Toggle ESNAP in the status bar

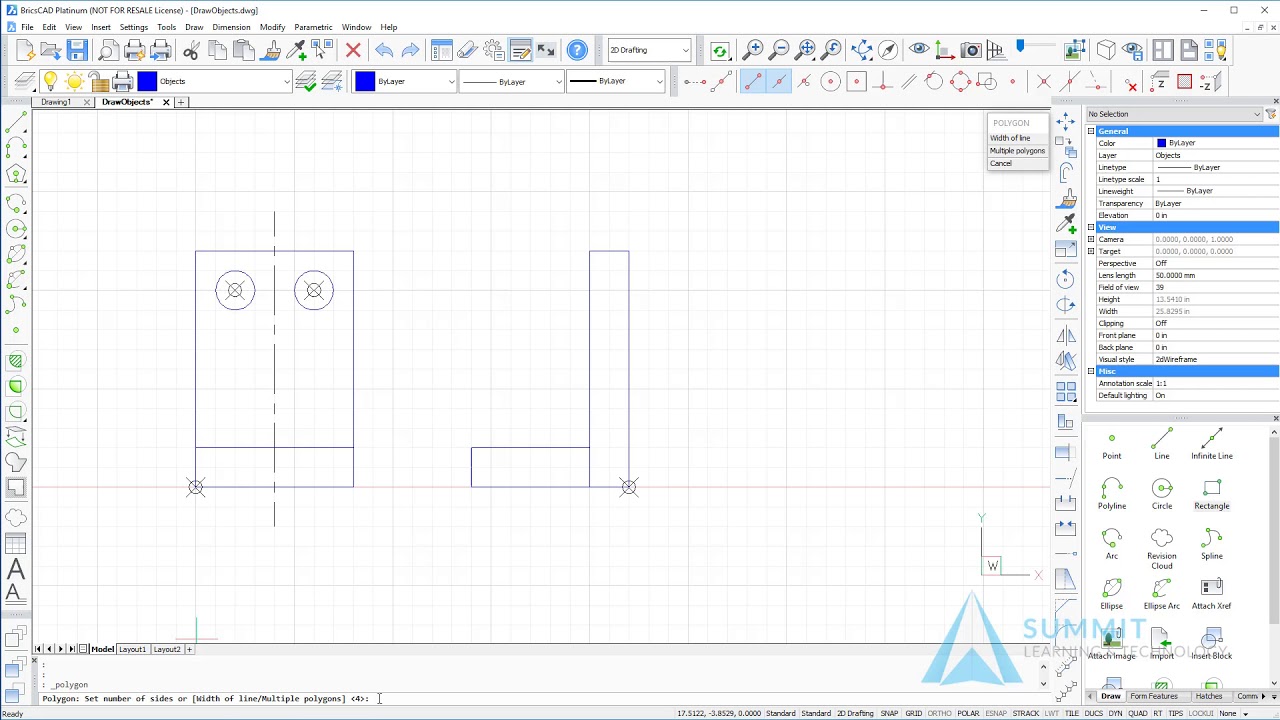pos(996,713)
